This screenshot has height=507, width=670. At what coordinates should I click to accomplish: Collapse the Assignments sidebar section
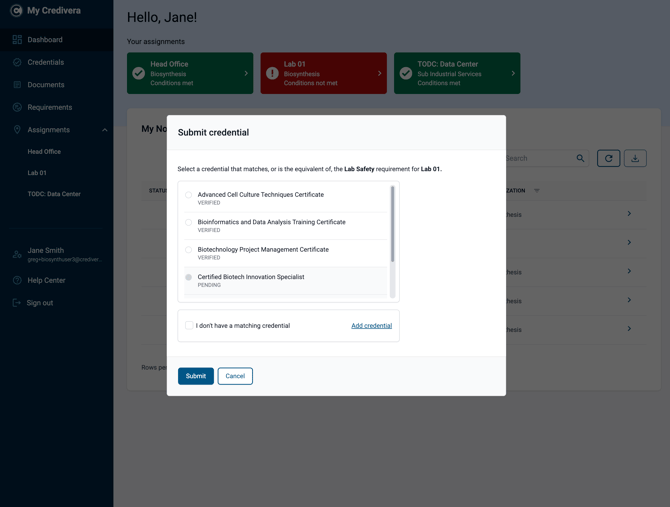(x=105, y=130)
